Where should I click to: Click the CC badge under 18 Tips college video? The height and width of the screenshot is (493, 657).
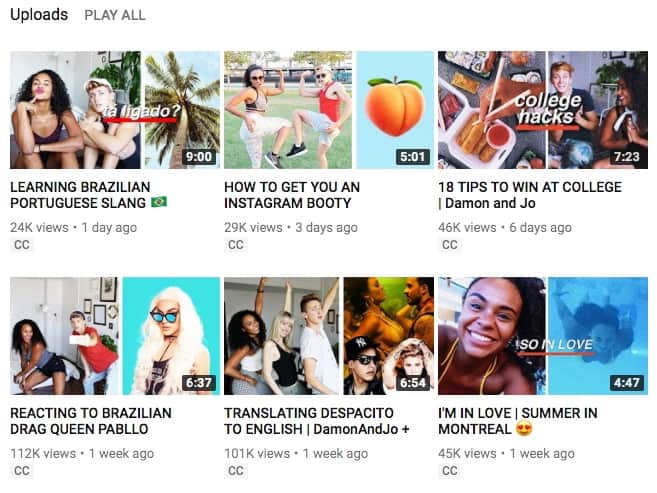[x=450, y=245]
